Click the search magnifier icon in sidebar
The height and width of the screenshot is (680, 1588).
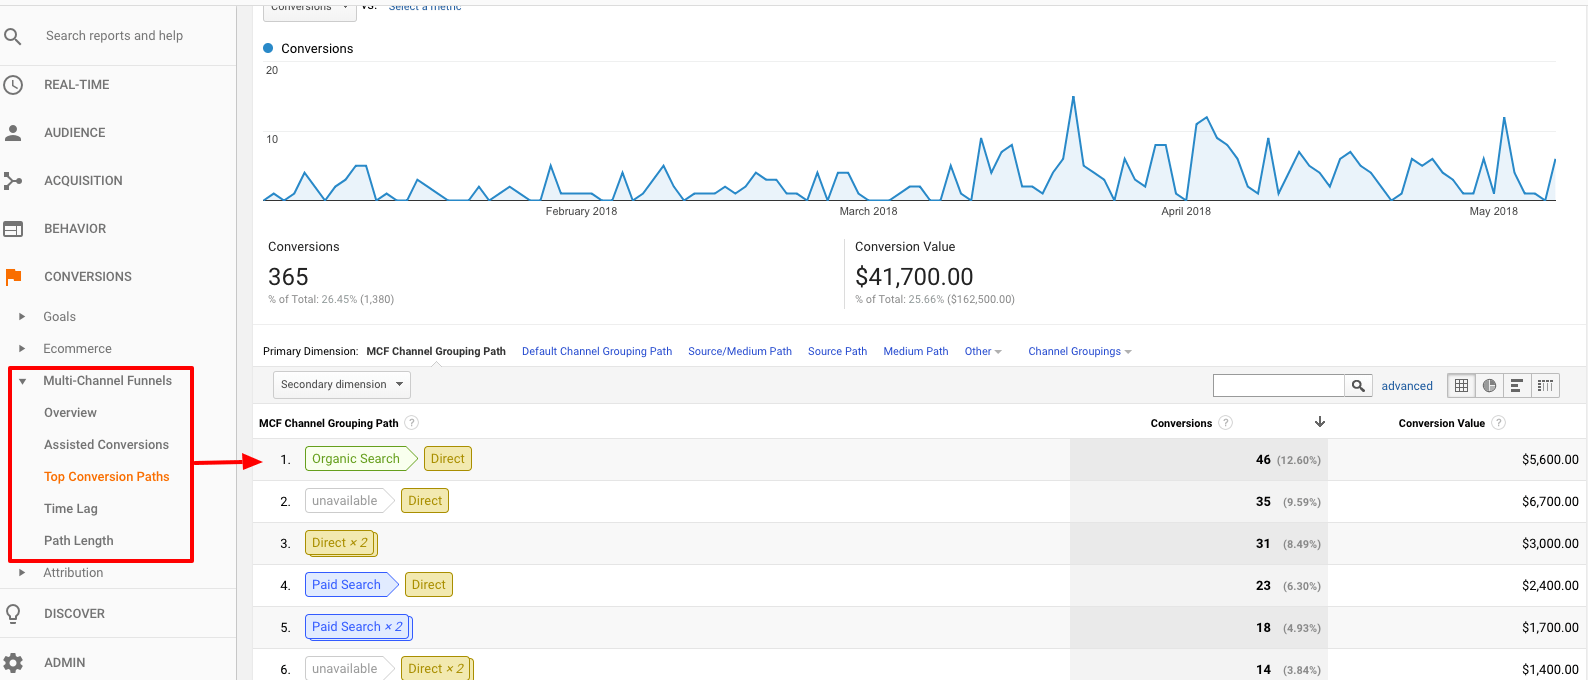(x=13, y=36)
